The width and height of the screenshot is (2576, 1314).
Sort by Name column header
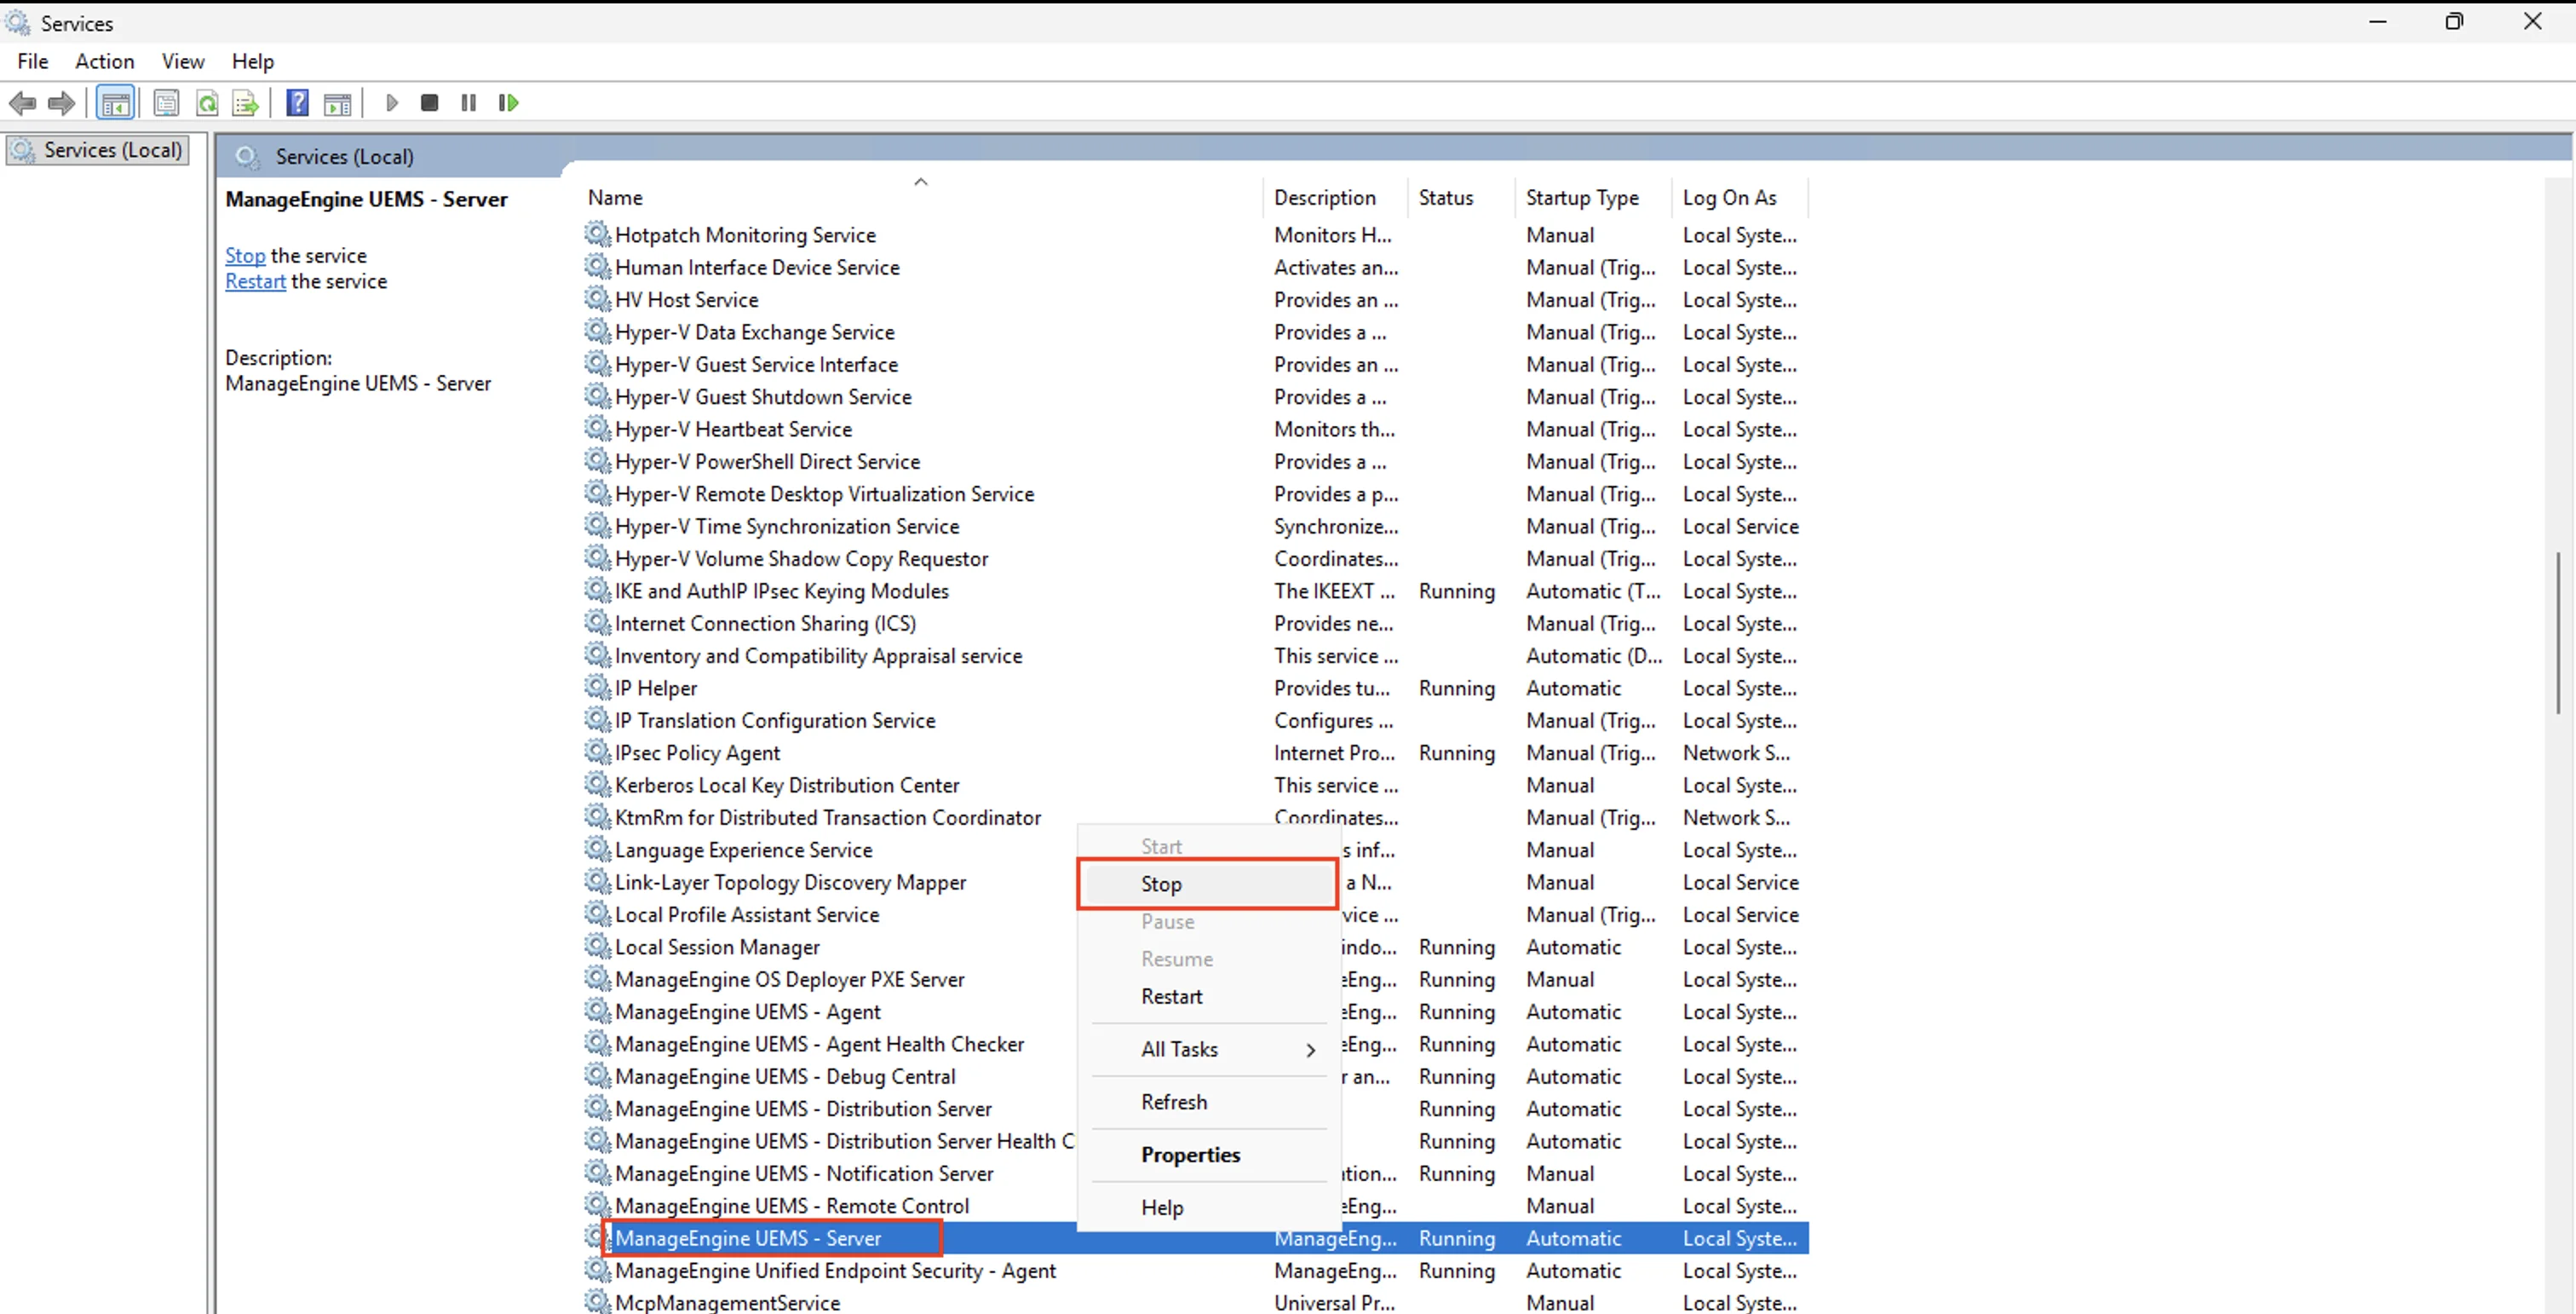(920, 197)
